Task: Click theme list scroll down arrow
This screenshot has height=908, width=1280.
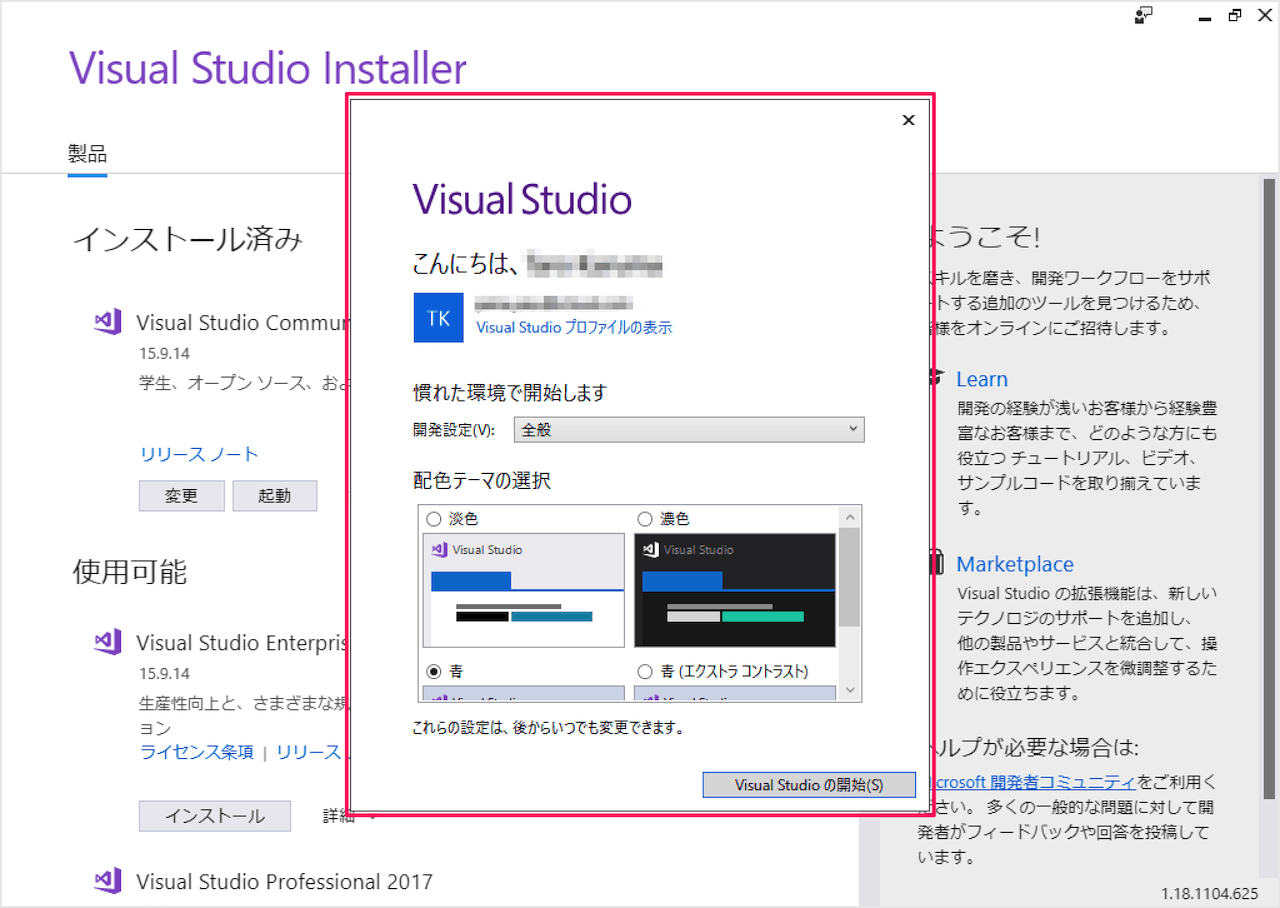Action: click(850, 690)
